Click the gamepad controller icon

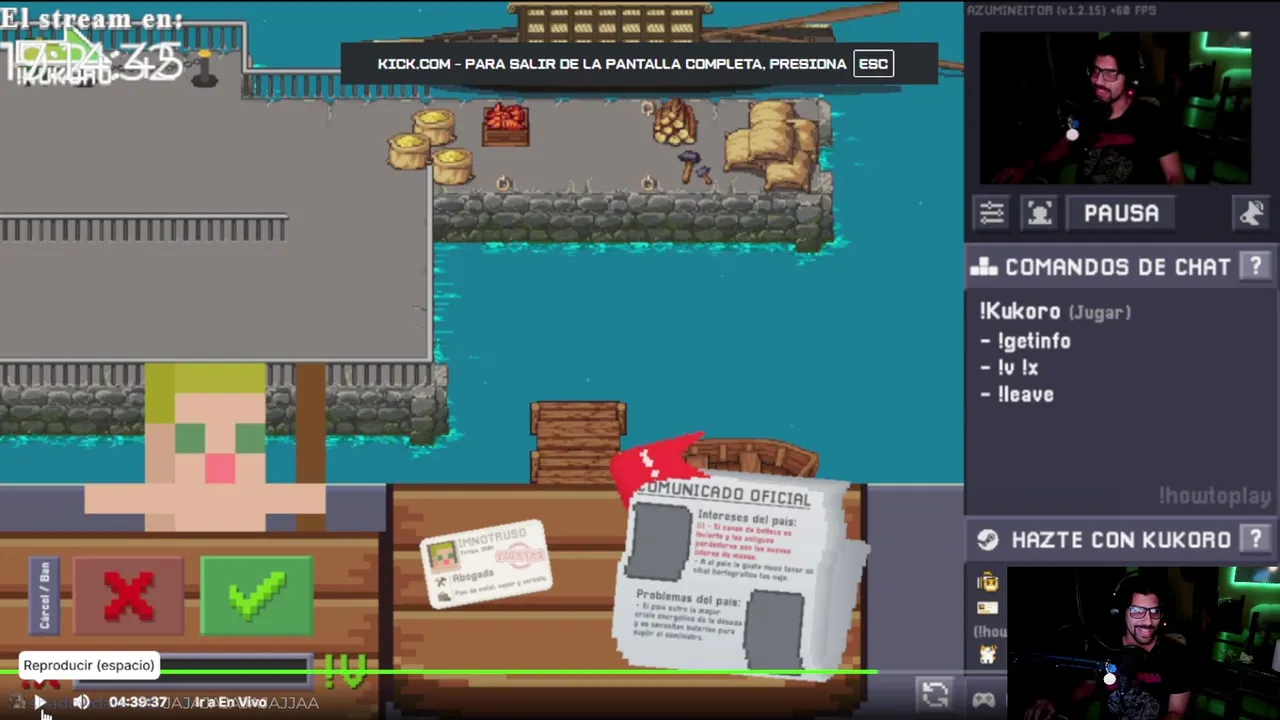tap(984, 699)
